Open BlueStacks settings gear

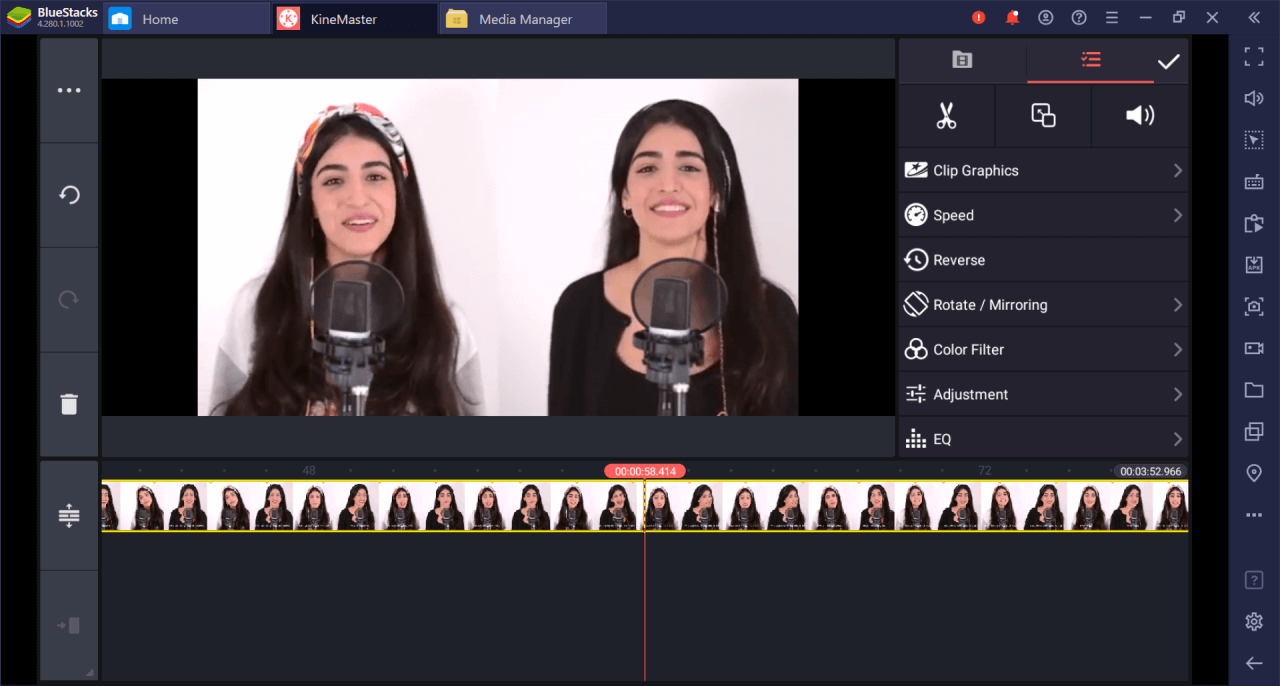1254,622
